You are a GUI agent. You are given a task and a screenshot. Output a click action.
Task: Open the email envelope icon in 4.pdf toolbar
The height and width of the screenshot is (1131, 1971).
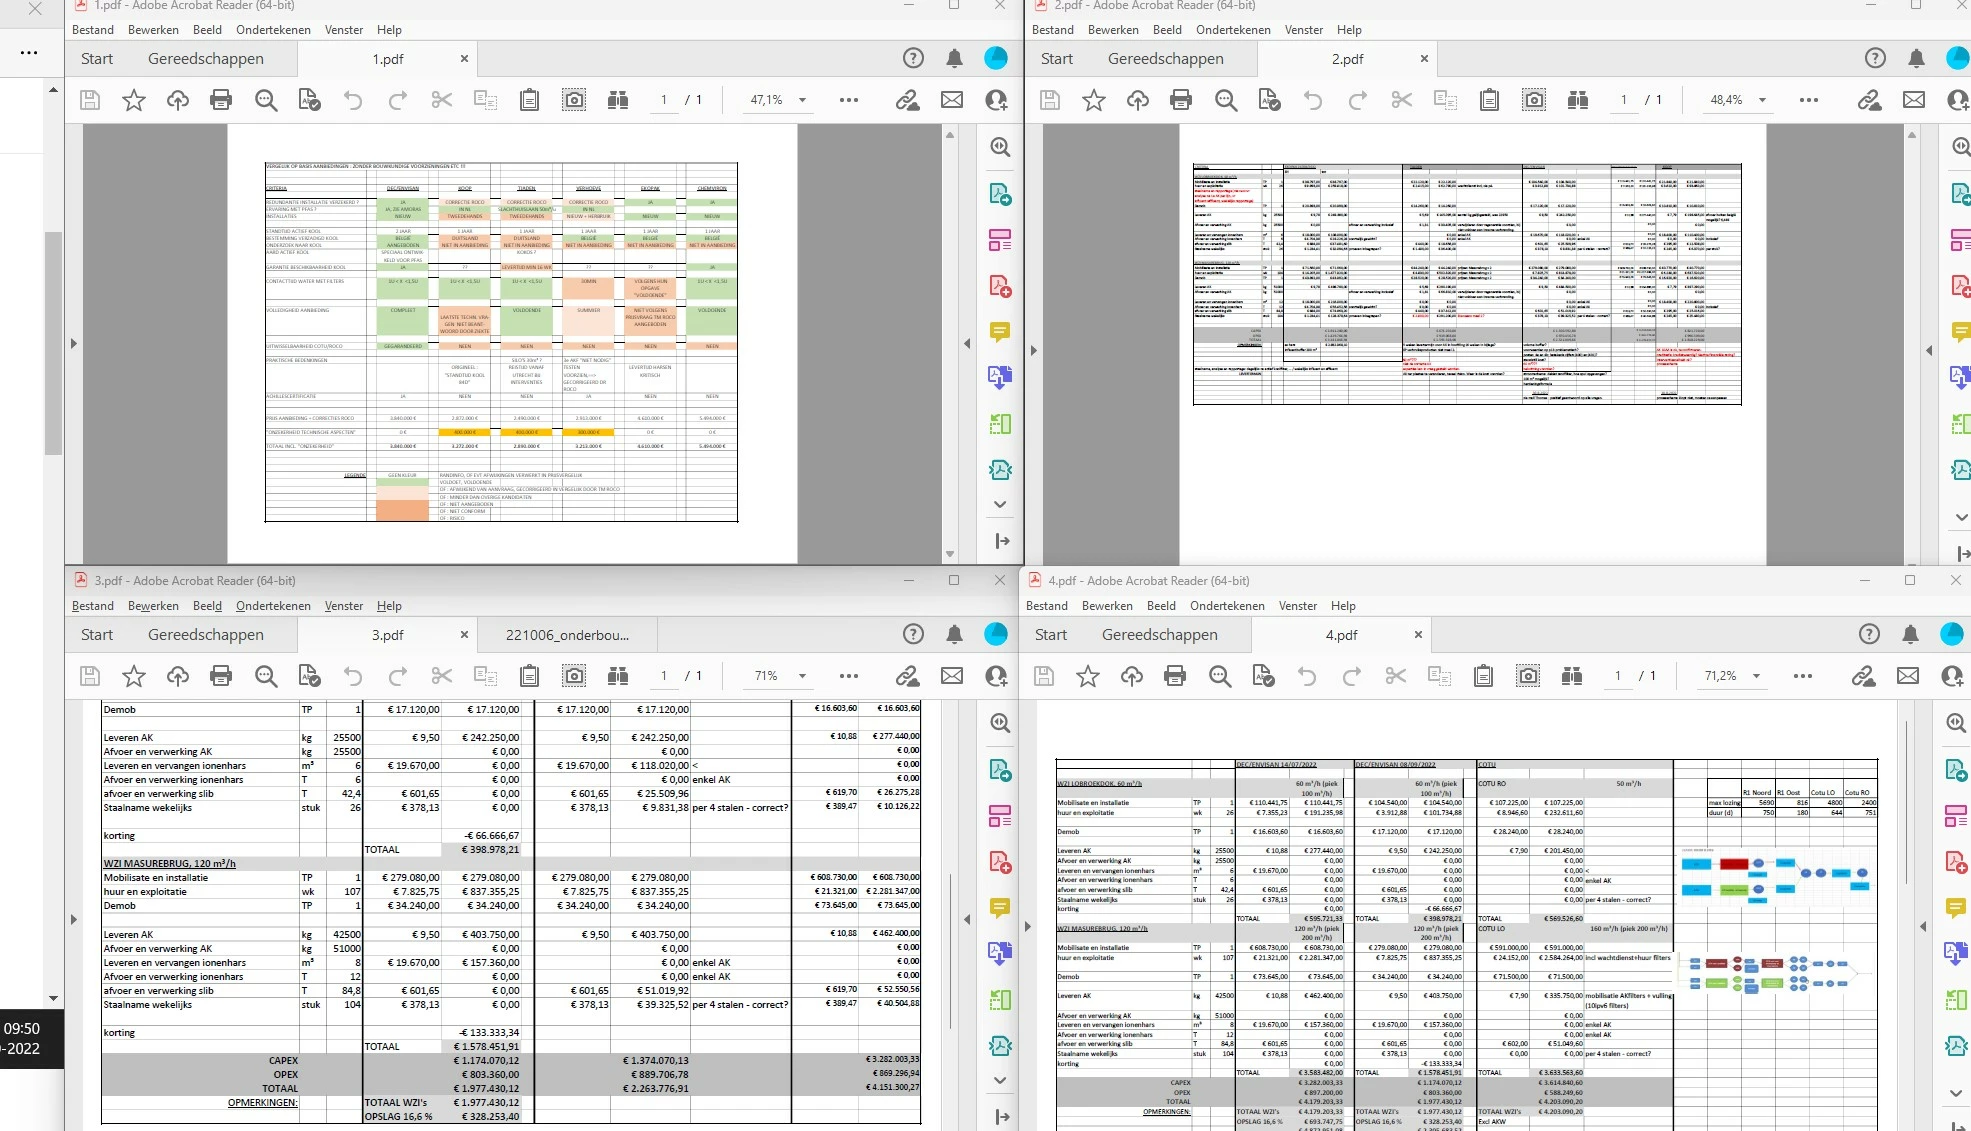(x=1907, y=676)
